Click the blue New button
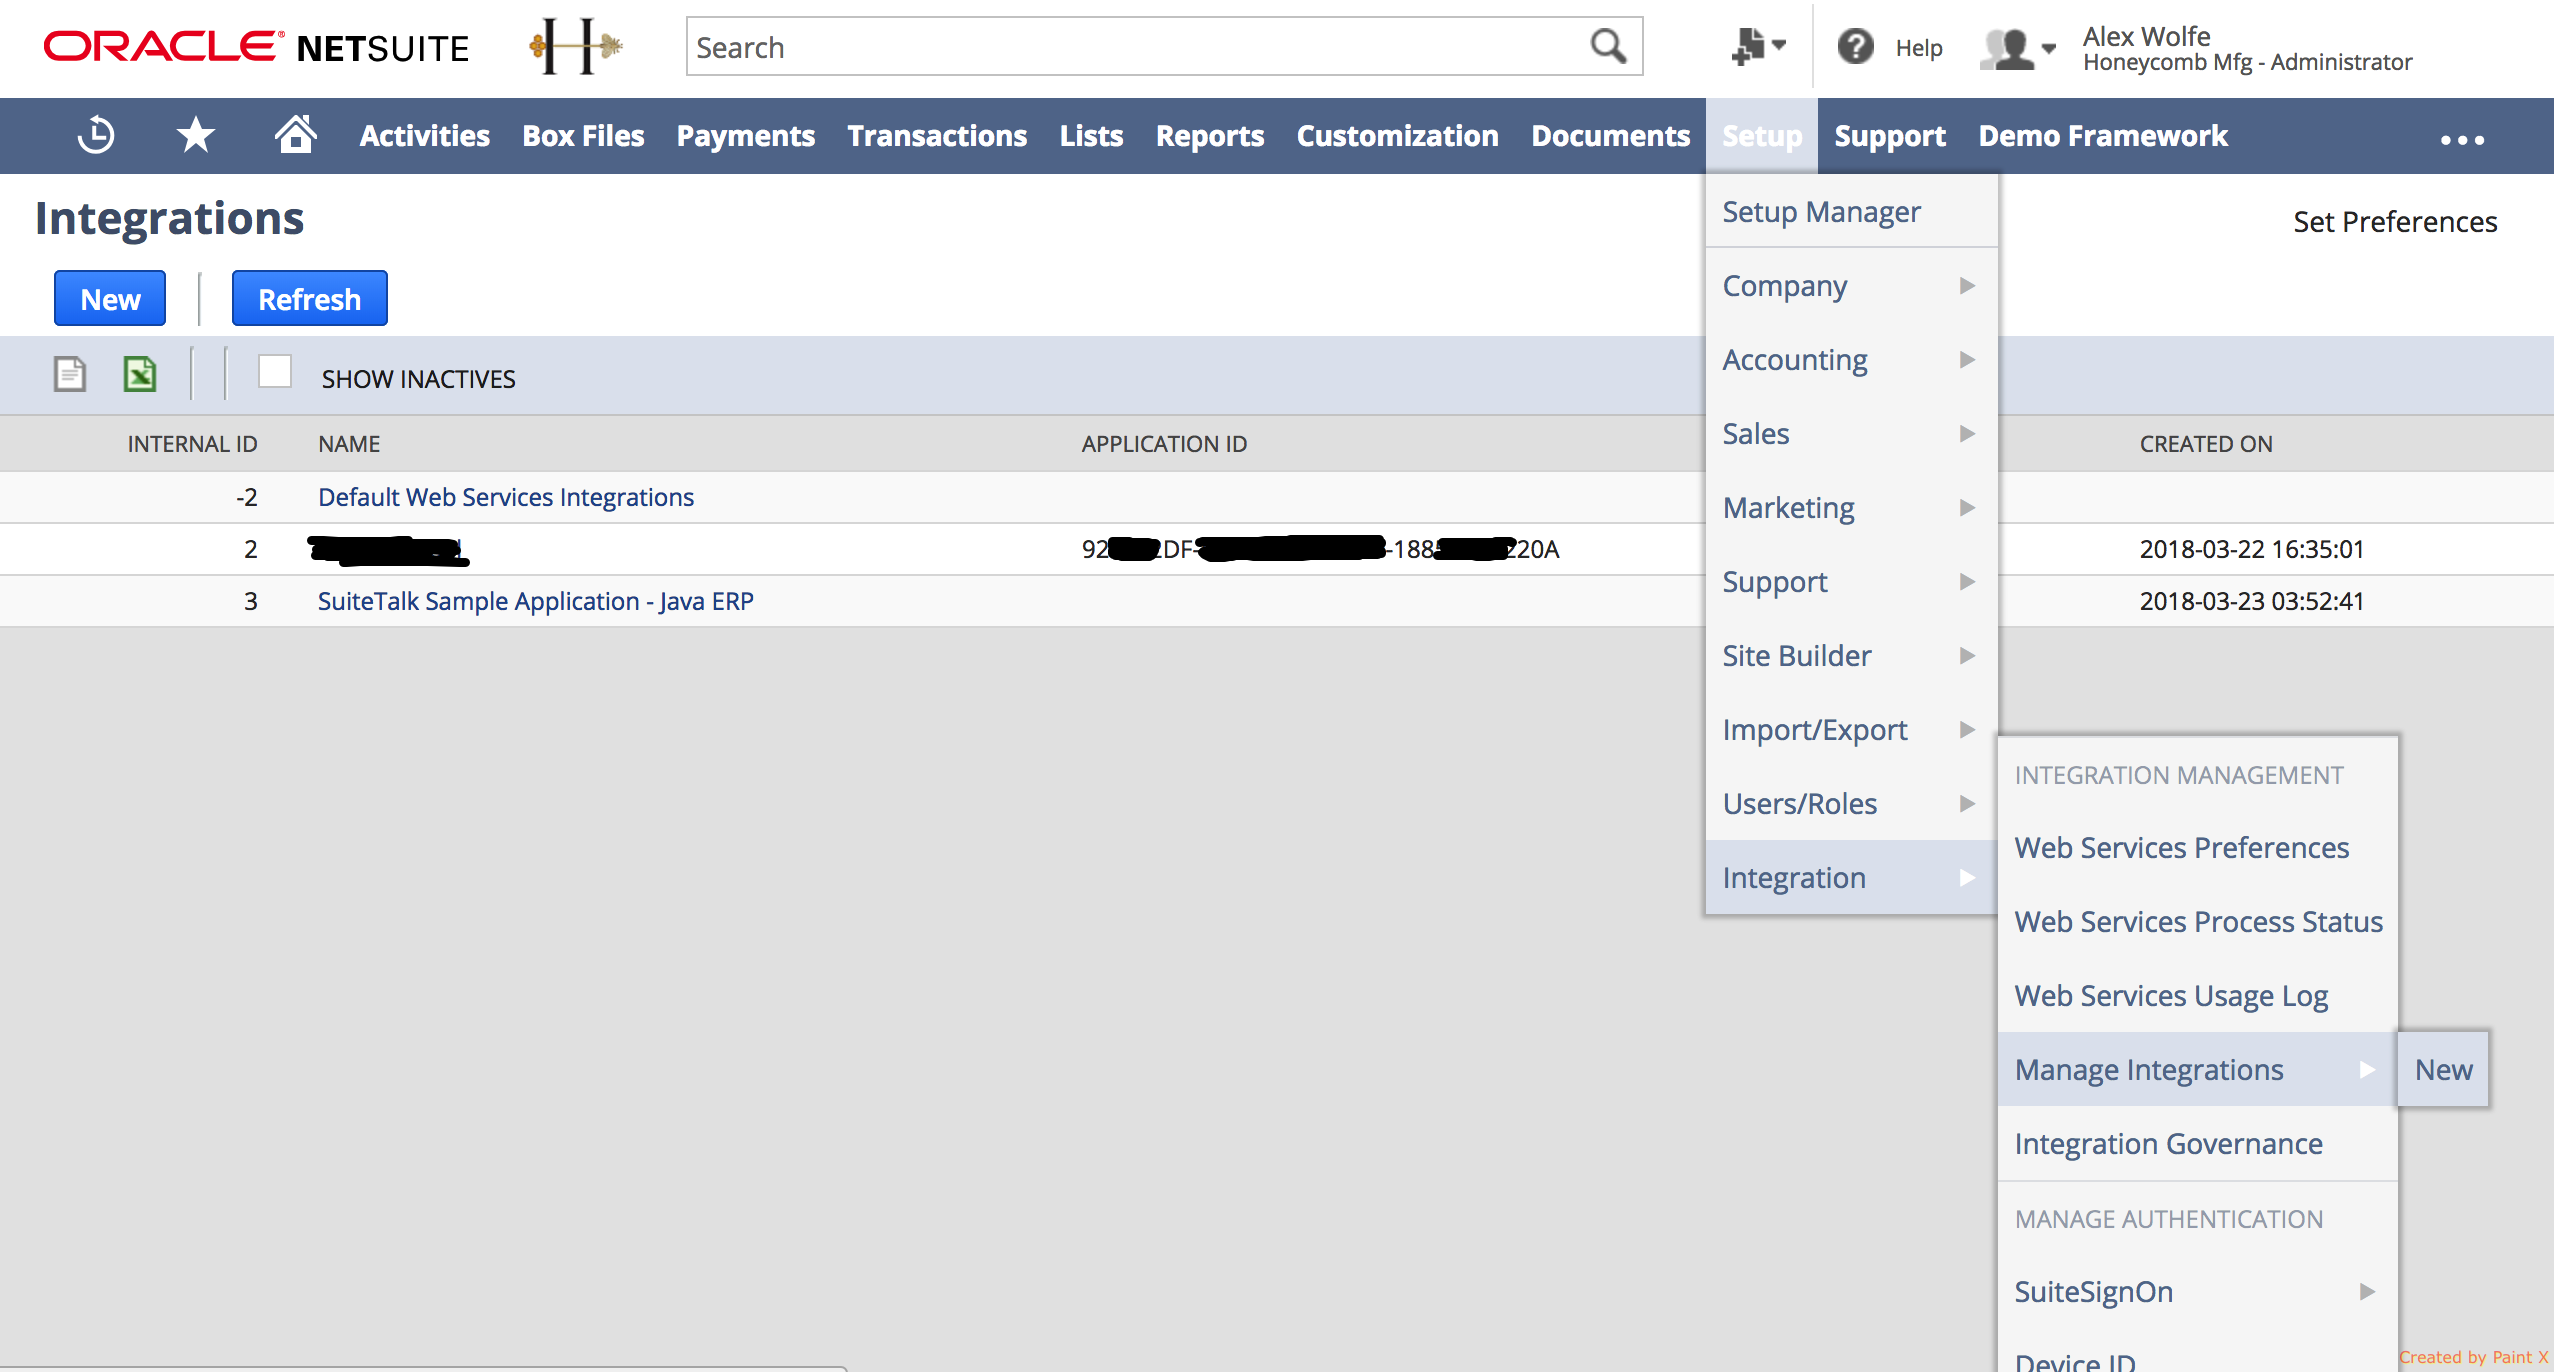 tap(110, 299)
